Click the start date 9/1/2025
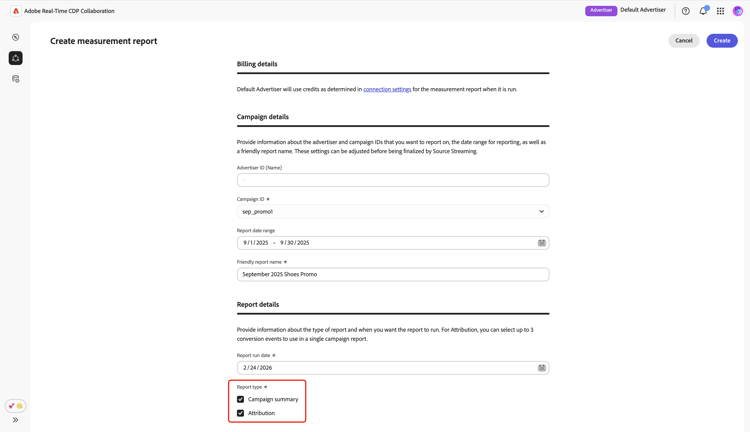This screenshot has width=750, height=432. point(255,243)
